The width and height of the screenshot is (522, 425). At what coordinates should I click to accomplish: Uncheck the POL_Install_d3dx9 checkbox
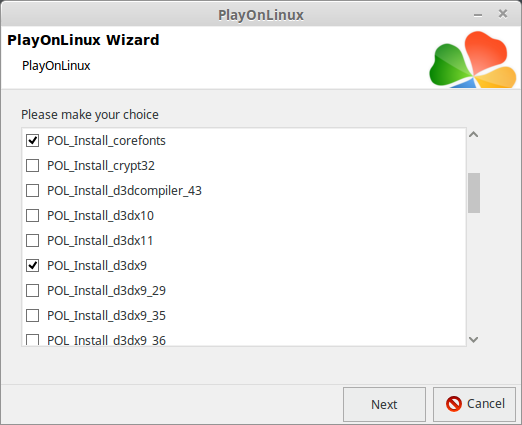tap(32, 266)
